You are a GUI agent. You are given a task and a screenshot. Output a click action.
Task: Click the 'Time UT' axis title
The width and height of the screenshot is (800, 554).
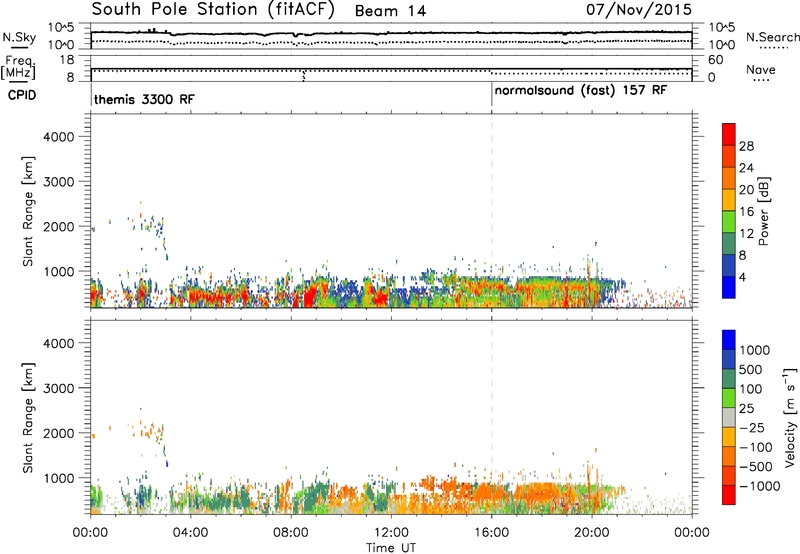[x=391, y=548]
